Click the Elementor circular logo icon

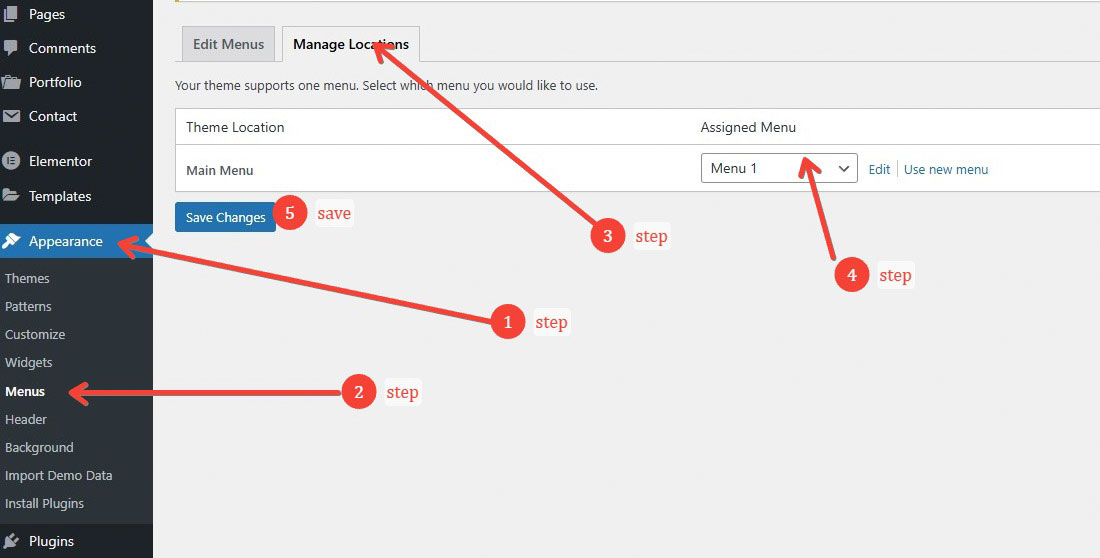(x=11, y=161)
